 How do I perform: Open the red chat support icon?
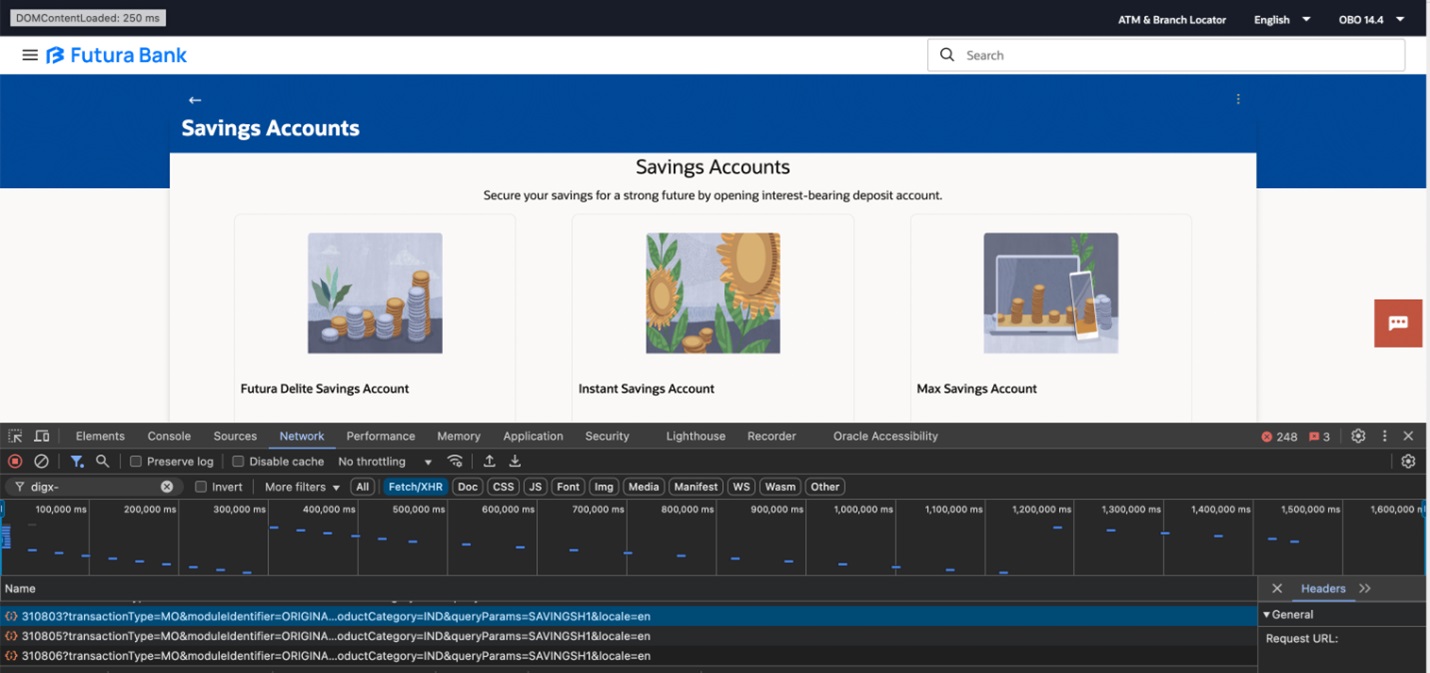(1398, 323)
